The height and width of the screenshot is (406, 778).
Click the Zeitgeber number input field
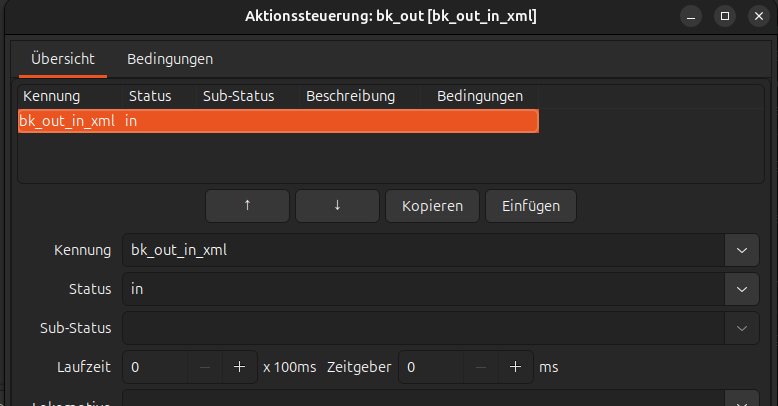pos(431,367)
